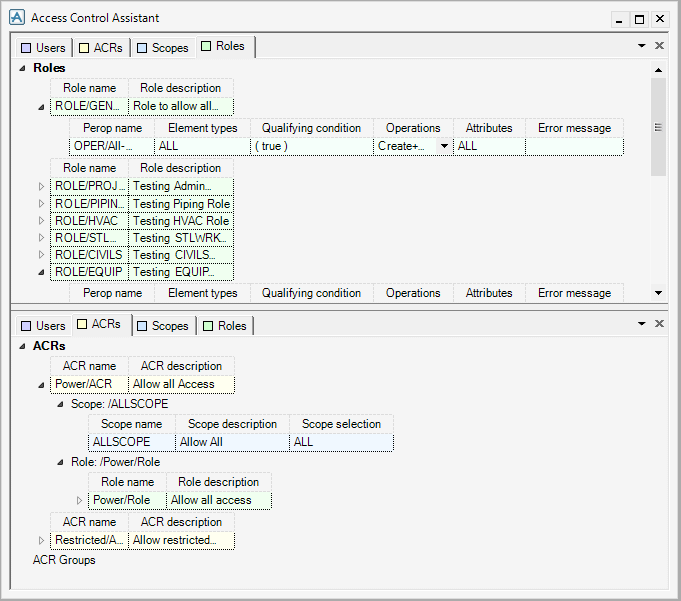Screen dimensions: 681x601
Task: Select the 'Testing STLWRK...' cell
Action: (x=181, y=238)
